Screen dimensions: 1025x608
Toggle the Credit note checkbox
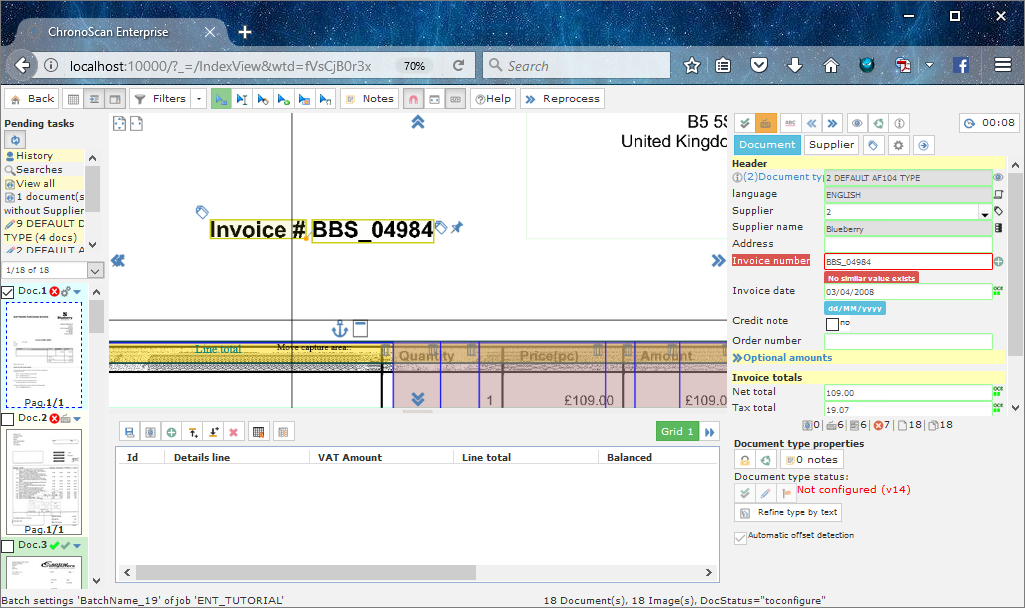(x=832, y=324)
